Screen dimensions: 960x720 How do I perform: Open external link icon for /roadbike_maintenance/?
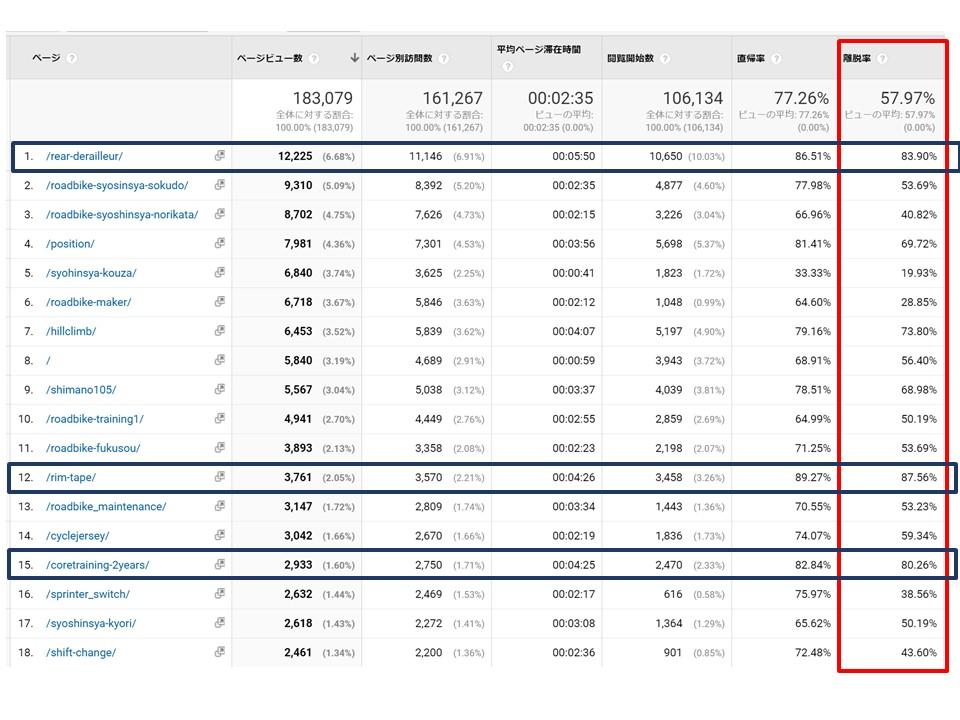219,506
